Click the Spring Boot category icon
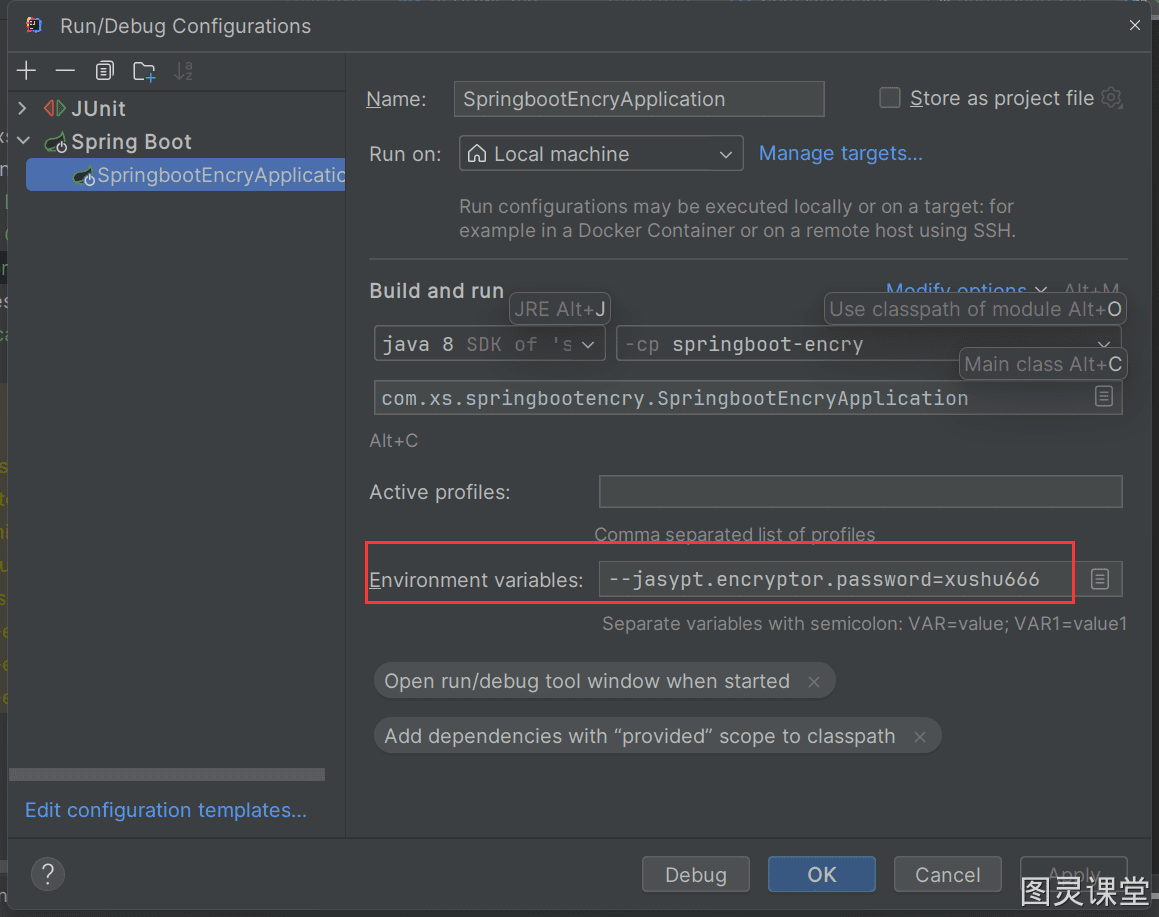The image size is (1159, 917). 56,142
